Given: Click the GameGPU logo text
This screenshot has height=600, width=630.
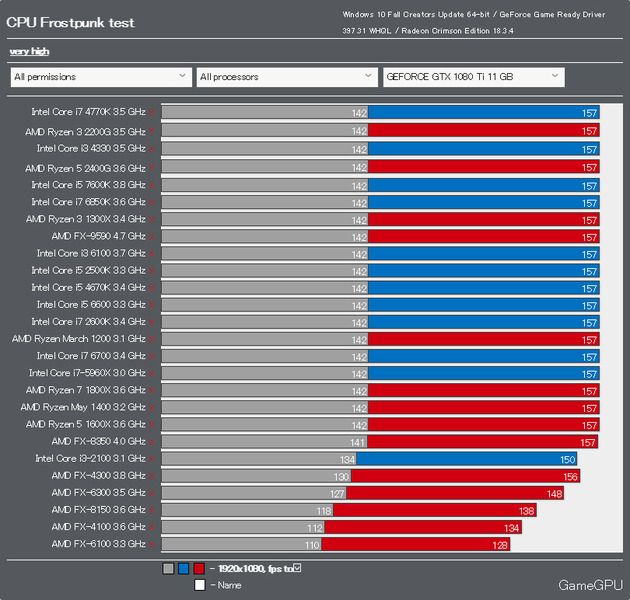Looking at the screenshot, I should [x=590, y=585].
